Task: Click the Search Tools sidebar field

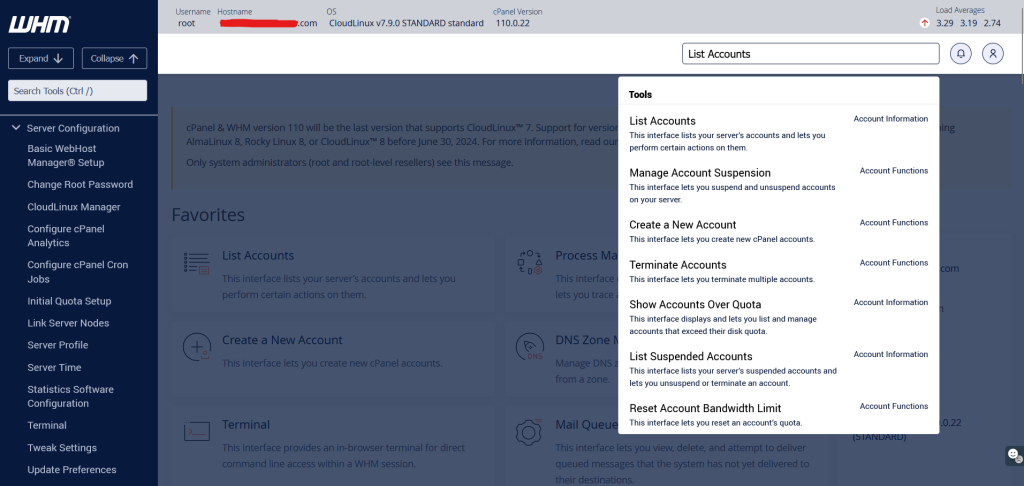Action: point(78,91)
